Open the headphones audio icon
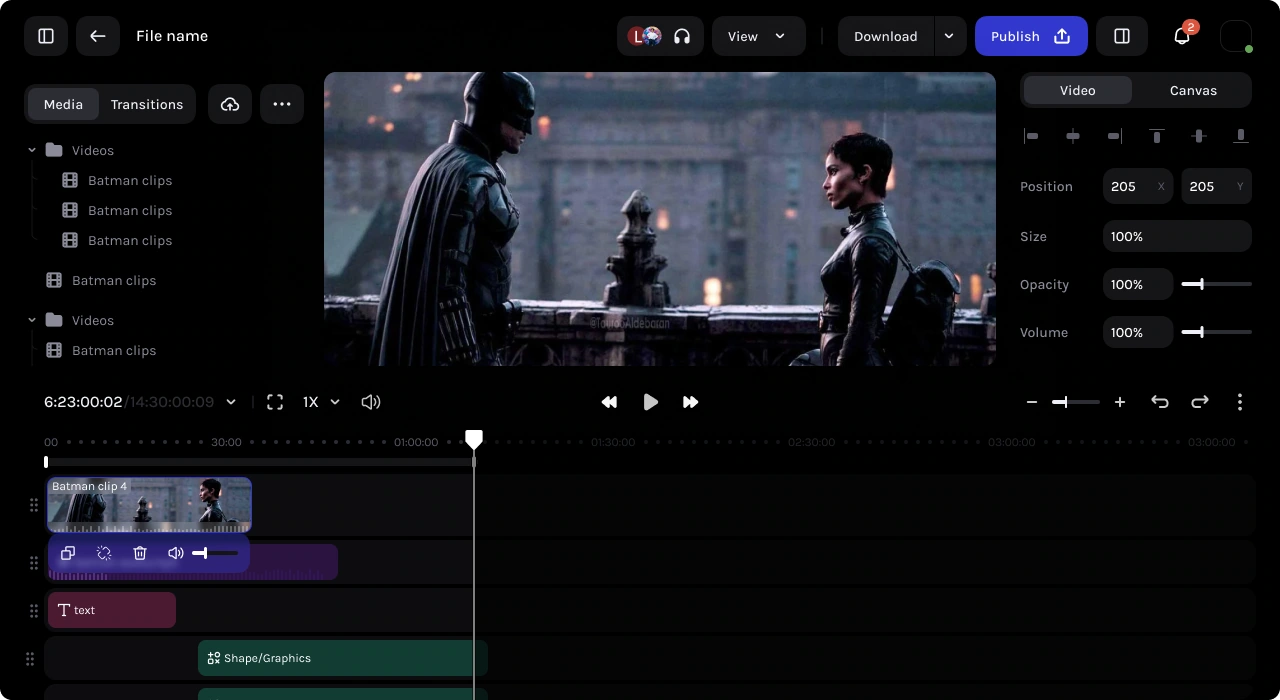Viewport: 1280px width, 700px height. point(682,36)
